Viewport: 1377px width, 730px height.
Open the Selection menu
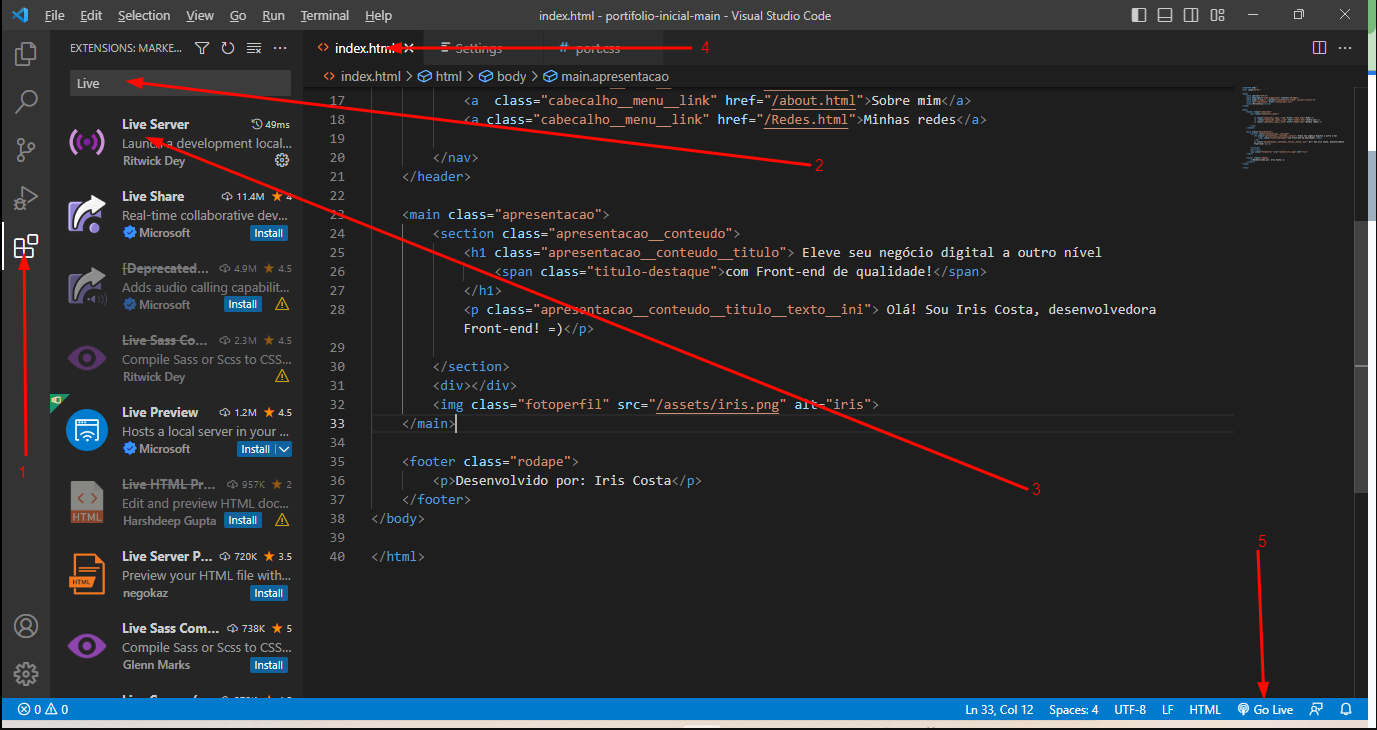click(144, 16)
